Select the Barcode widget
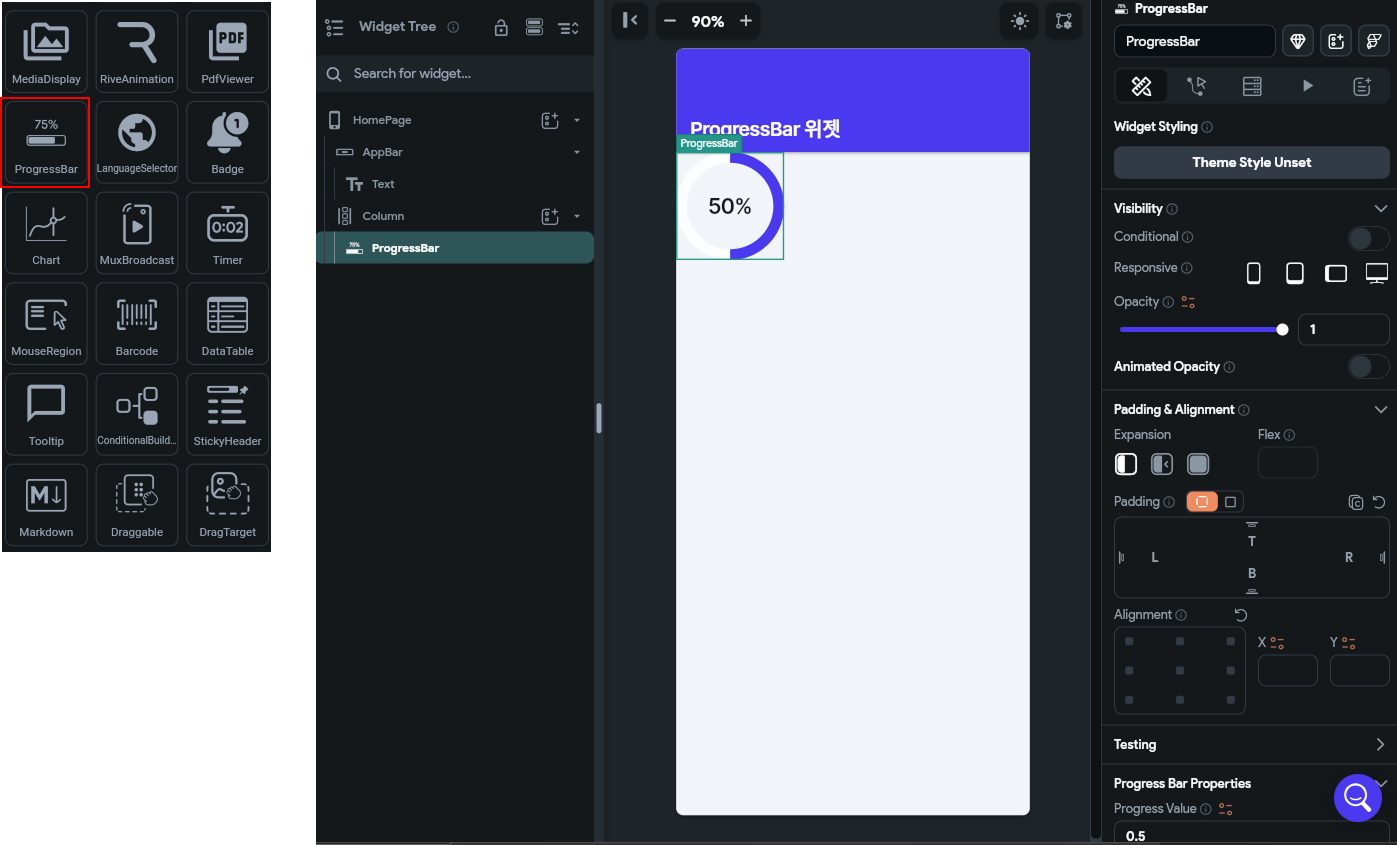The height and width of the screenshot is (845, 1397). point(137,324)
